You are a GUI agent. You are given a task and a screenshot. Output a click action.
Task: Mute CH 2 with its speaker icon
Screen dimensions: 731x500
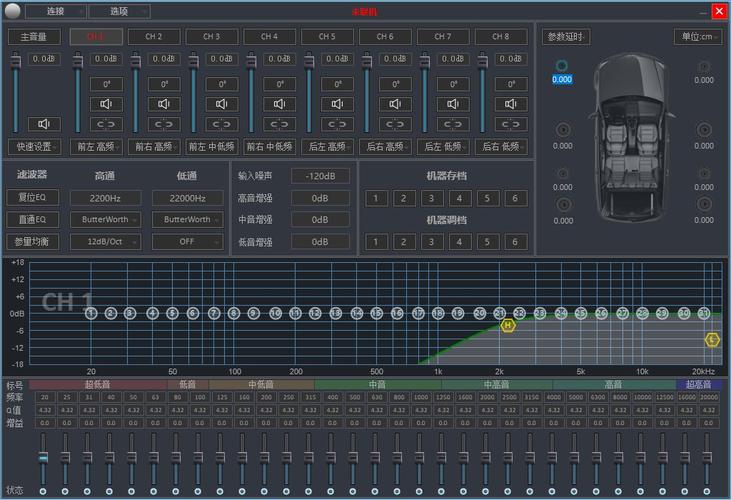coord(164,104)
